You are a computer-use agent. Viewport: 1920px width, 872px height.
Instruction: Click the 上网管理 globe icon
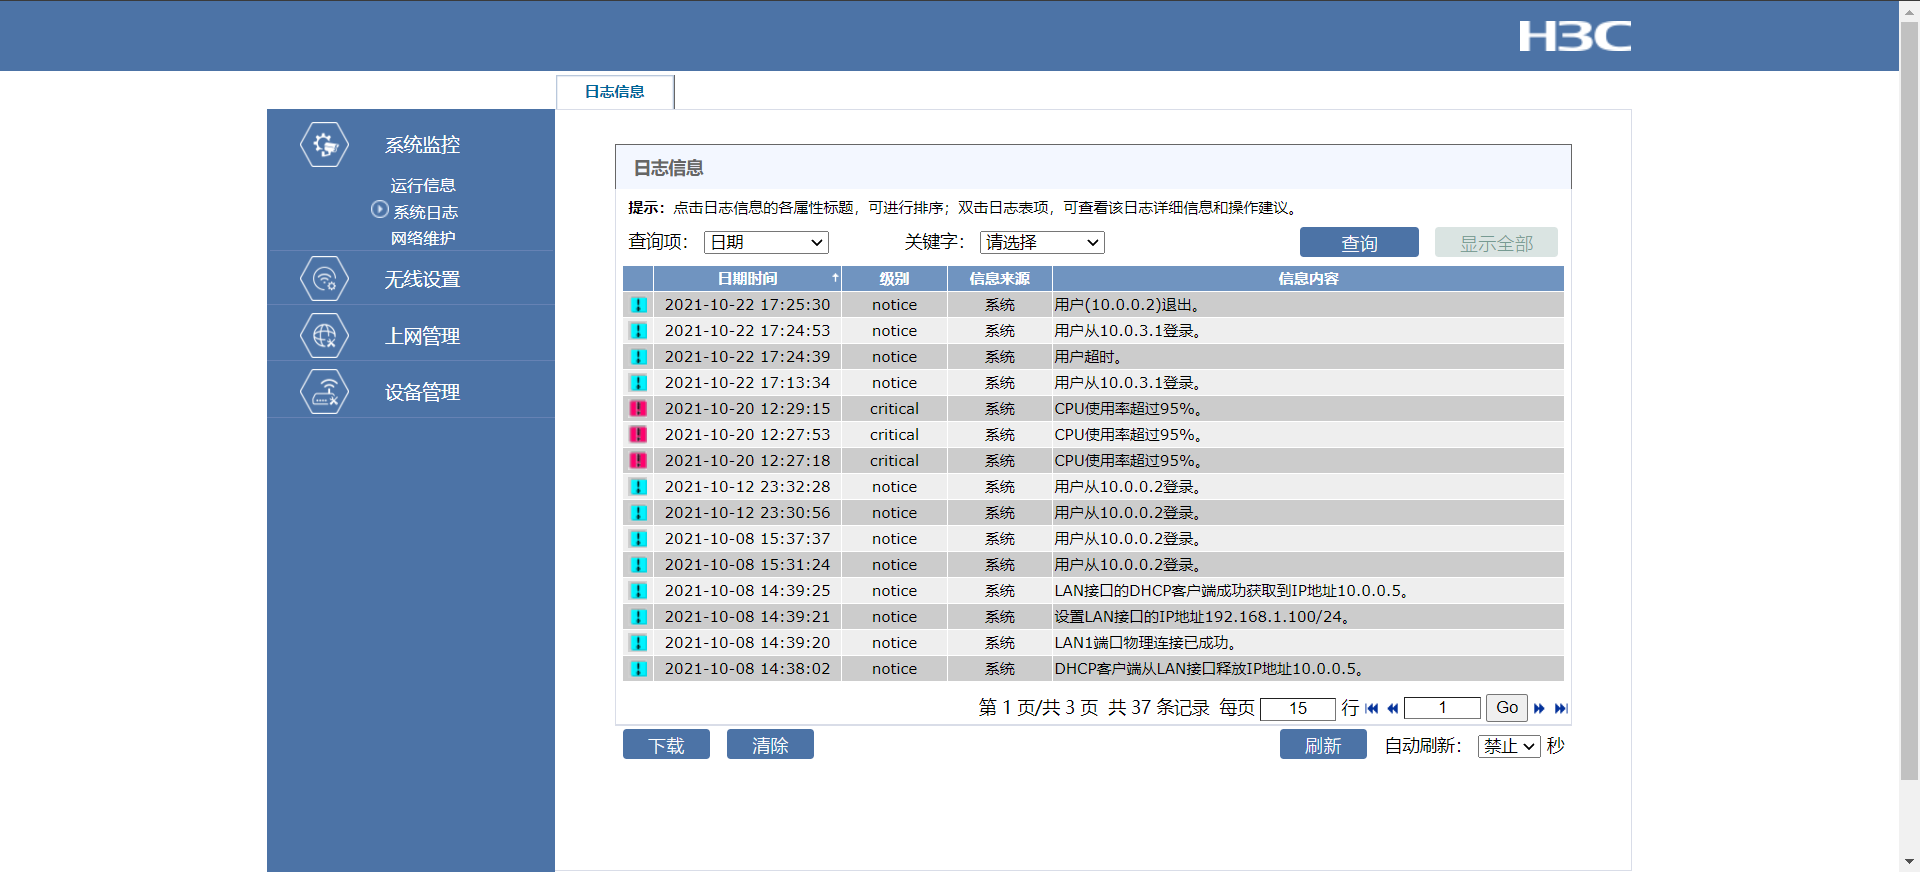tap(324, 336)
